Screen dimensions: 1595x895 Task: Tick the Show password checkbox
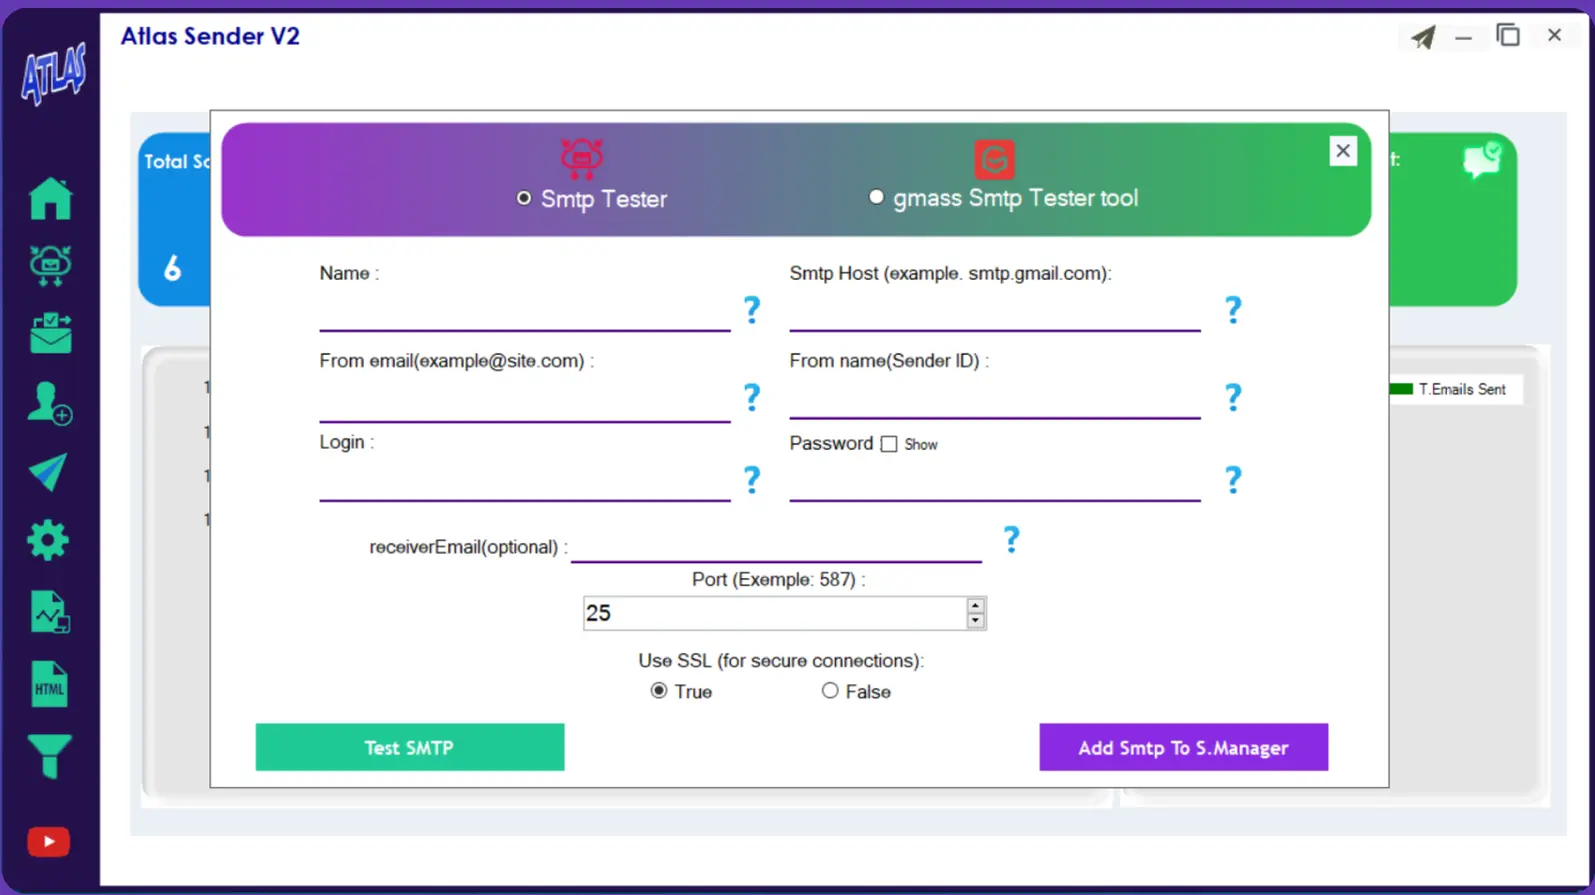point(889,444)
